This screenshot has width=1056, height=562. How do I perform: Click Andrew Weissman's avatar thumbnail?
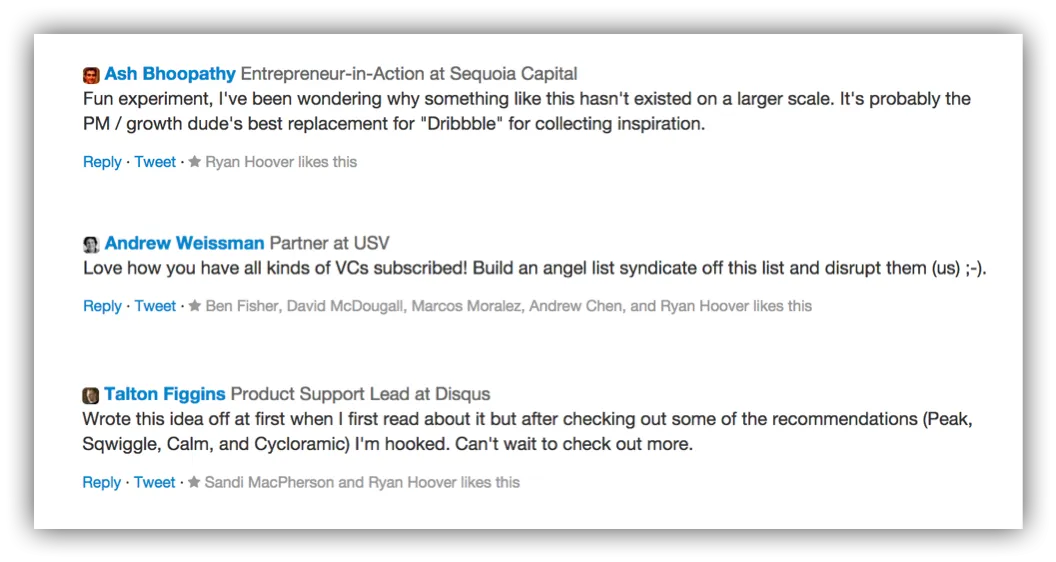pos(91,244)
